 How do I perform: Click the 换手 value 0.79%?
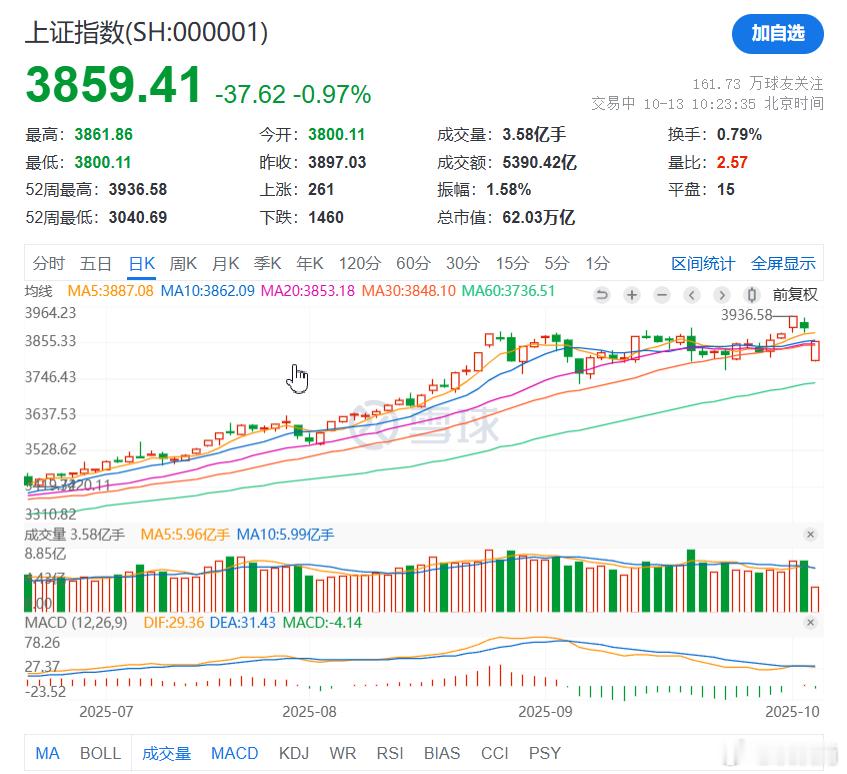[739, 134]
